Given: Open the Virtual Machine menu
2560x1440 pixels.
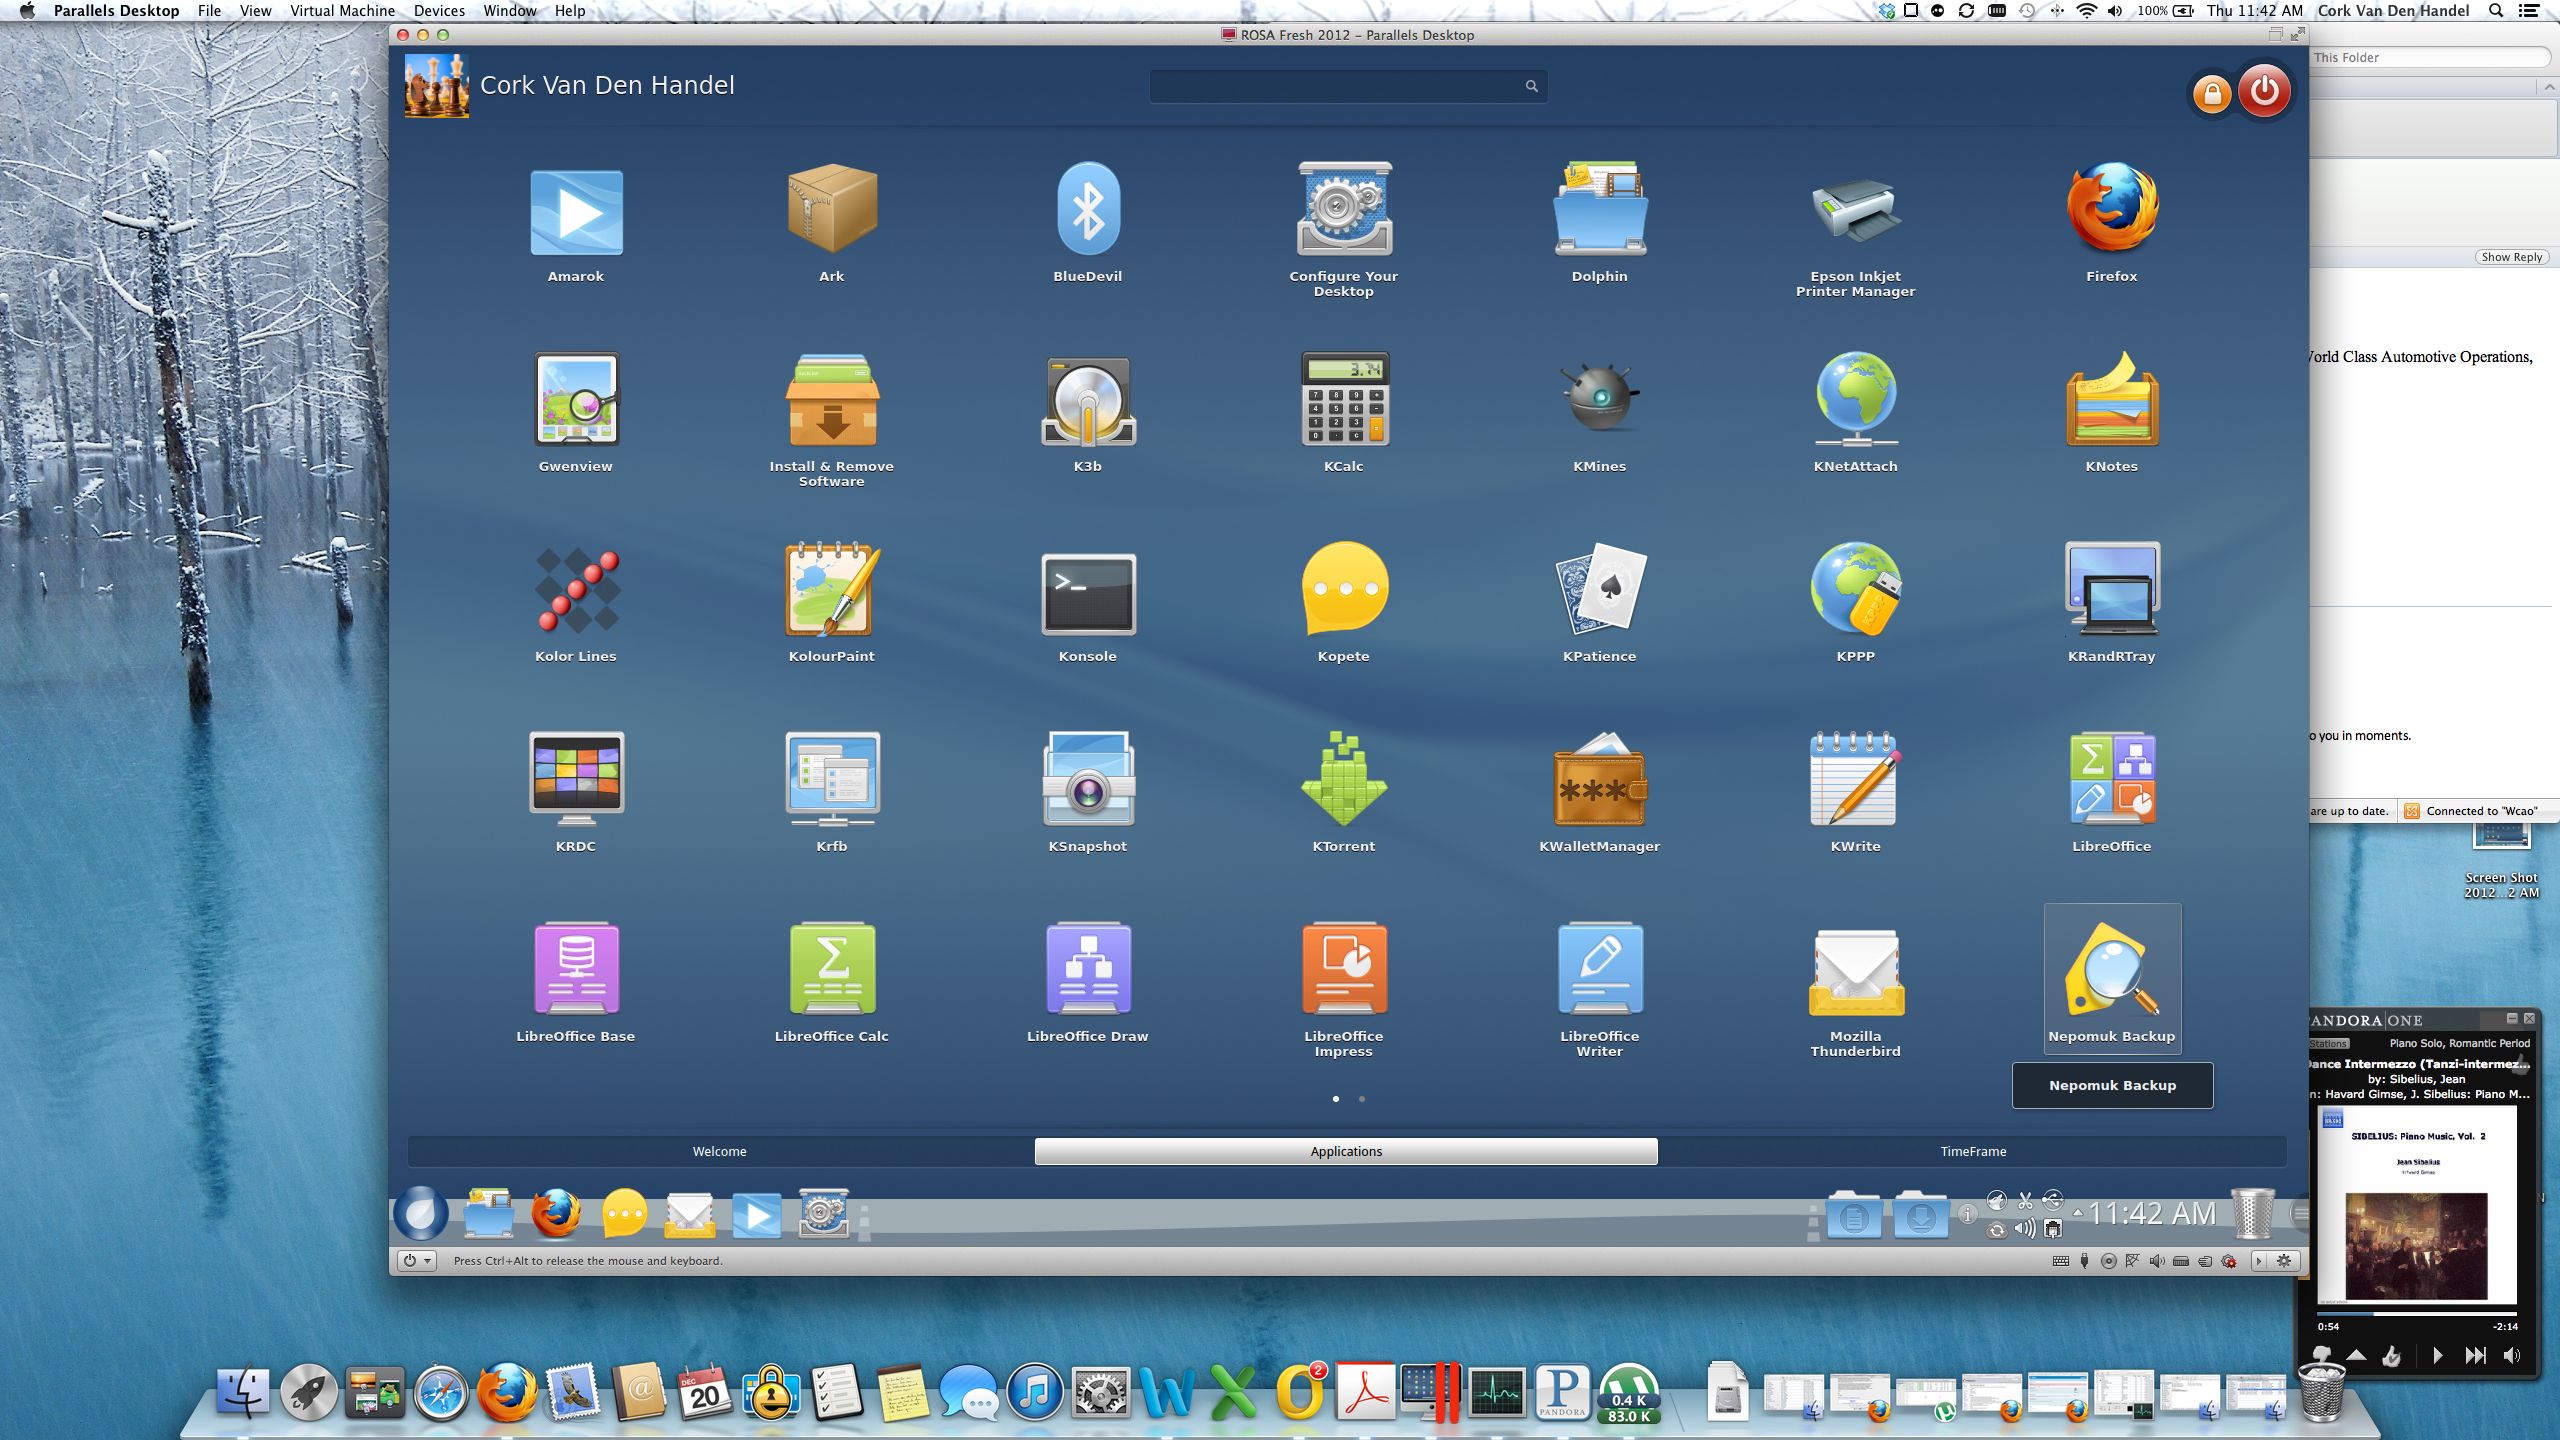Looking at the screenshot, I should 342,11.
